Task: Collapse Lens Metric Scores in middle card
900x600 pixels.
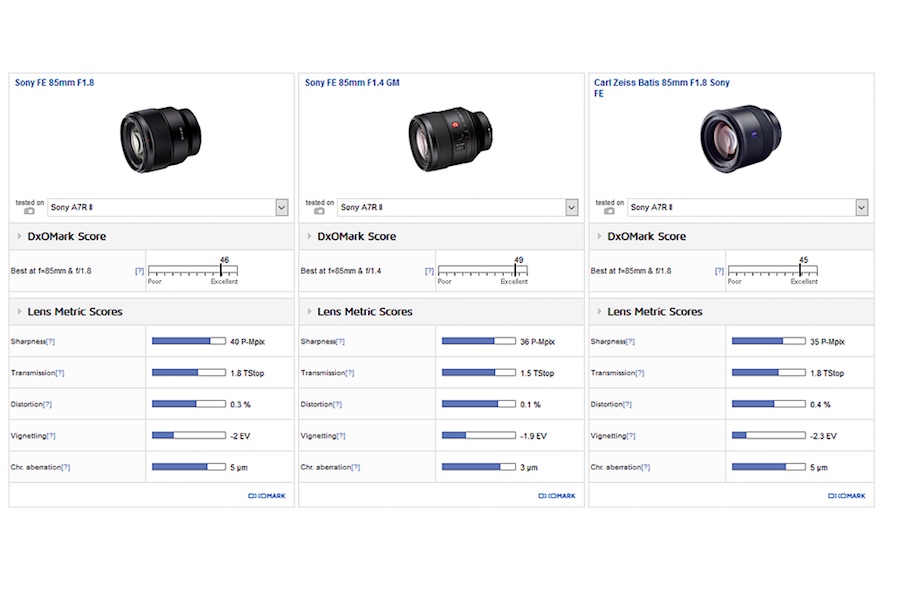Action: pyautogui.click(x=309, y=312)
